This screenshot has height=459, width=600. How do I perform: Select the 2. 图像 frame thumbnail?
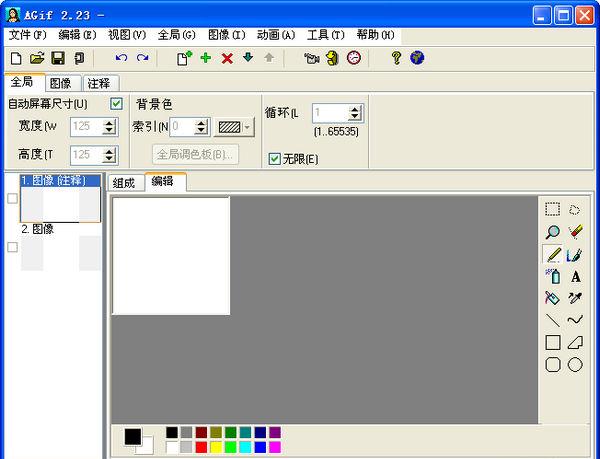click(x=60, y=253)
